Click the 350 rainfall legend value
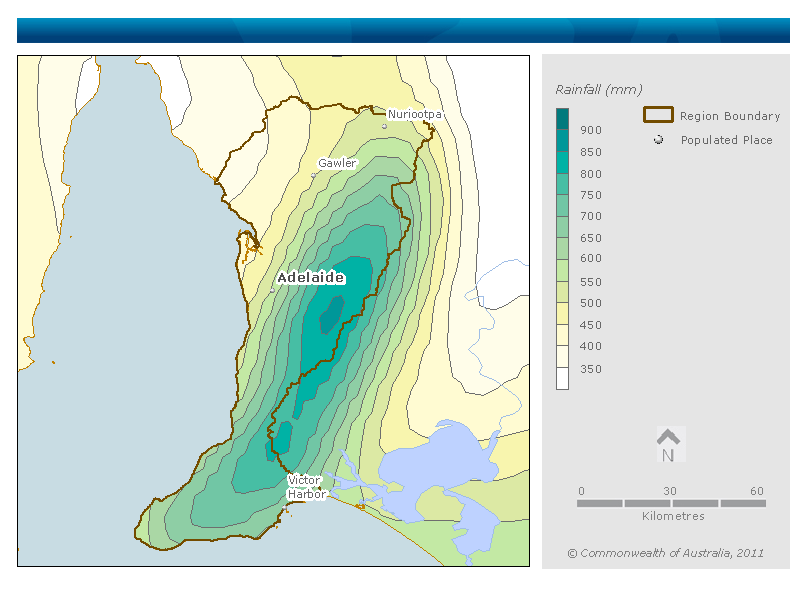This screenshot has width=790, height=594. [x=590, y=369]
